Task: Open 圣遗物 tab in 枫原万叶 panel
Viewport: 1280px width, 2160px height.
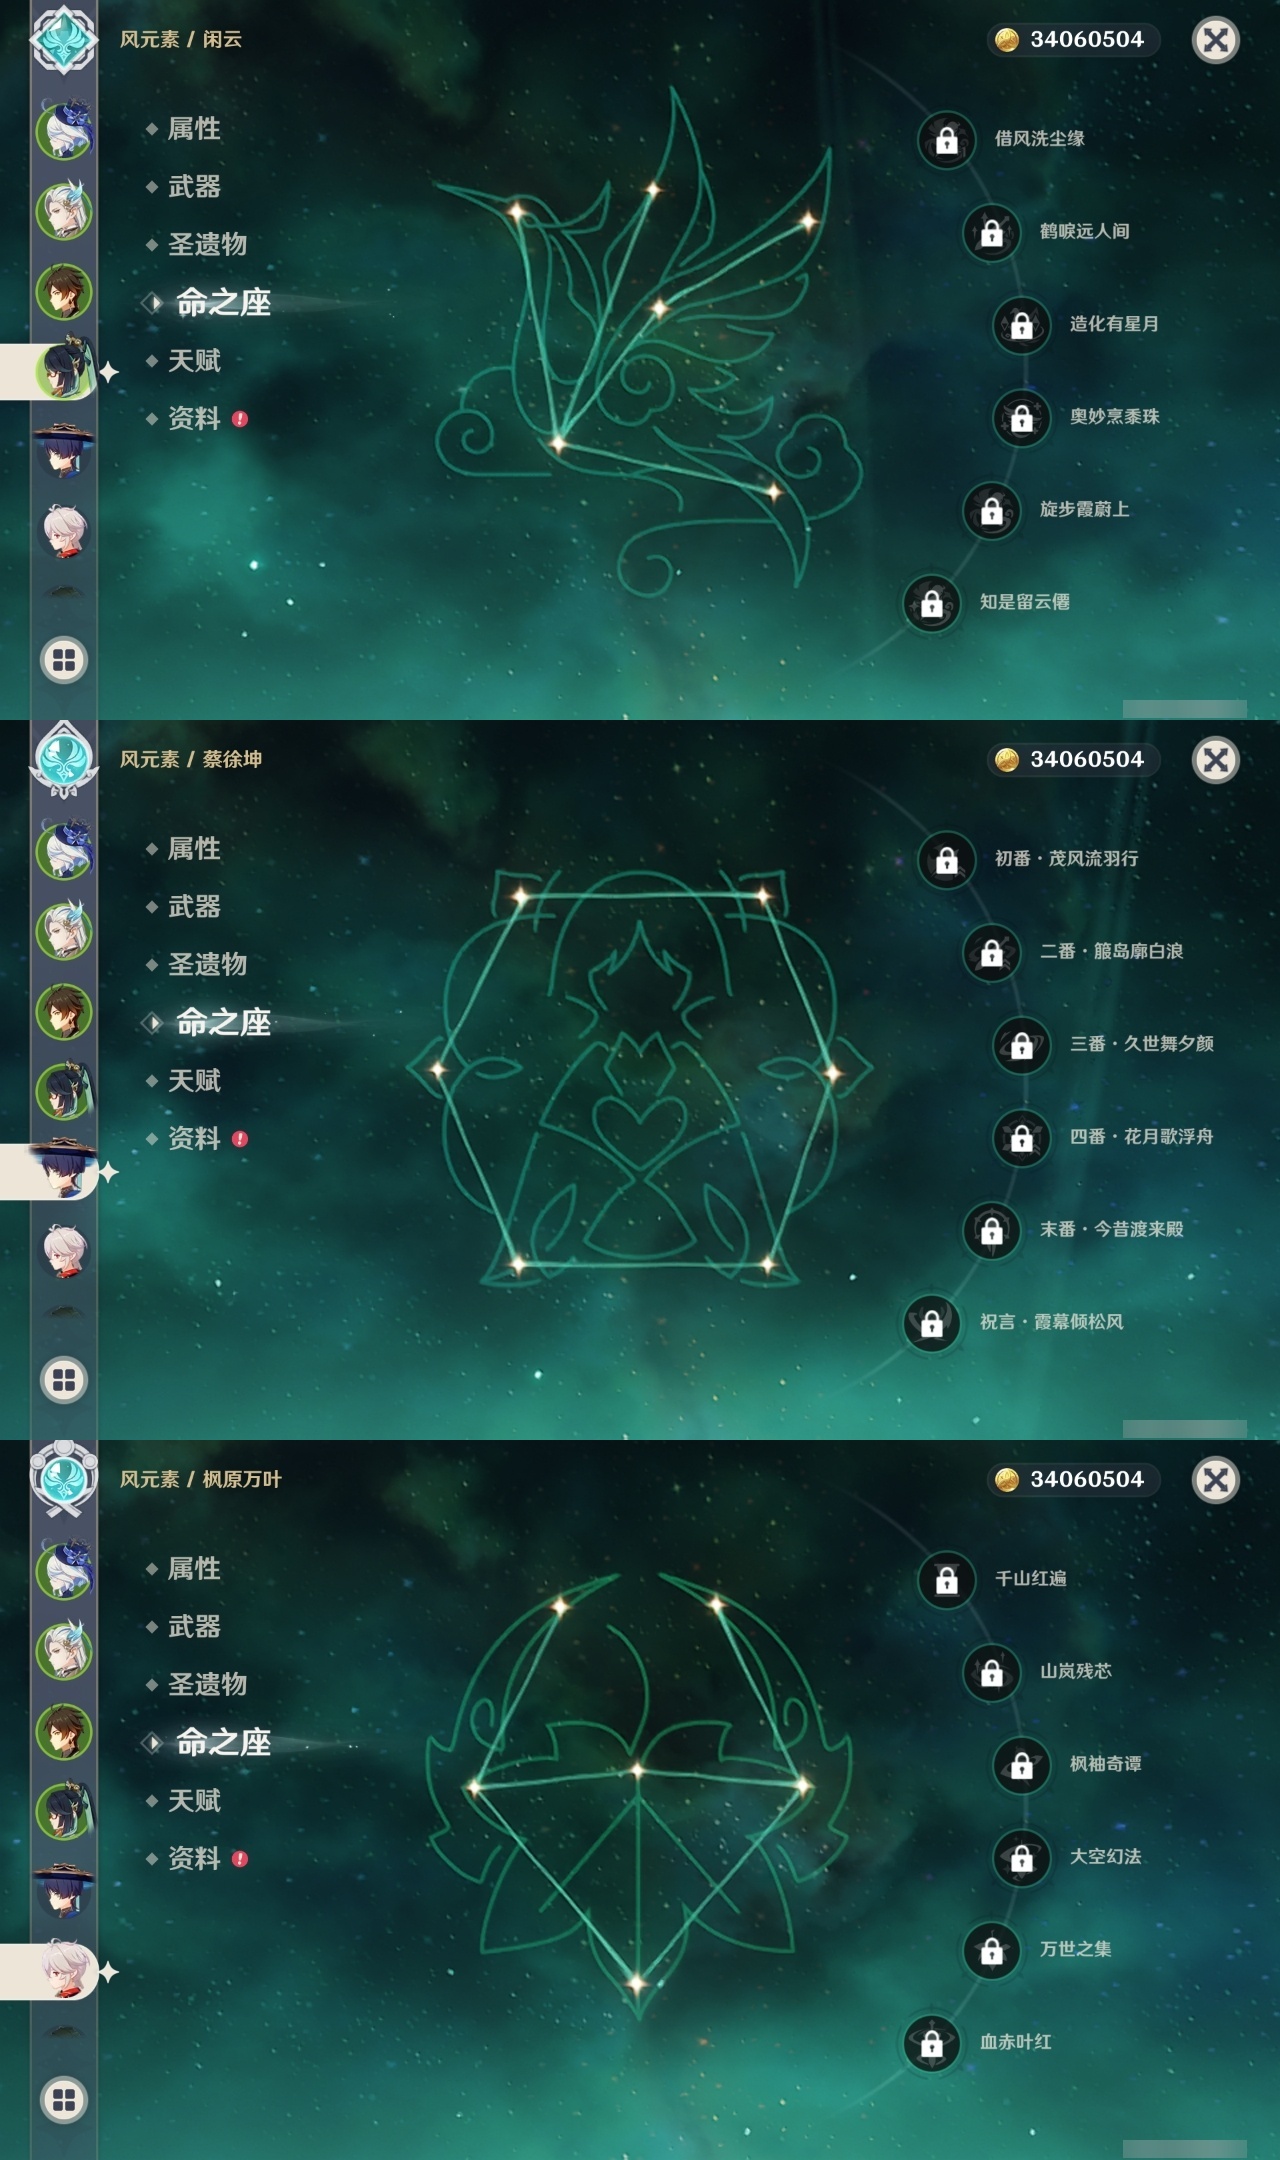Action: tap(207, 1684)
